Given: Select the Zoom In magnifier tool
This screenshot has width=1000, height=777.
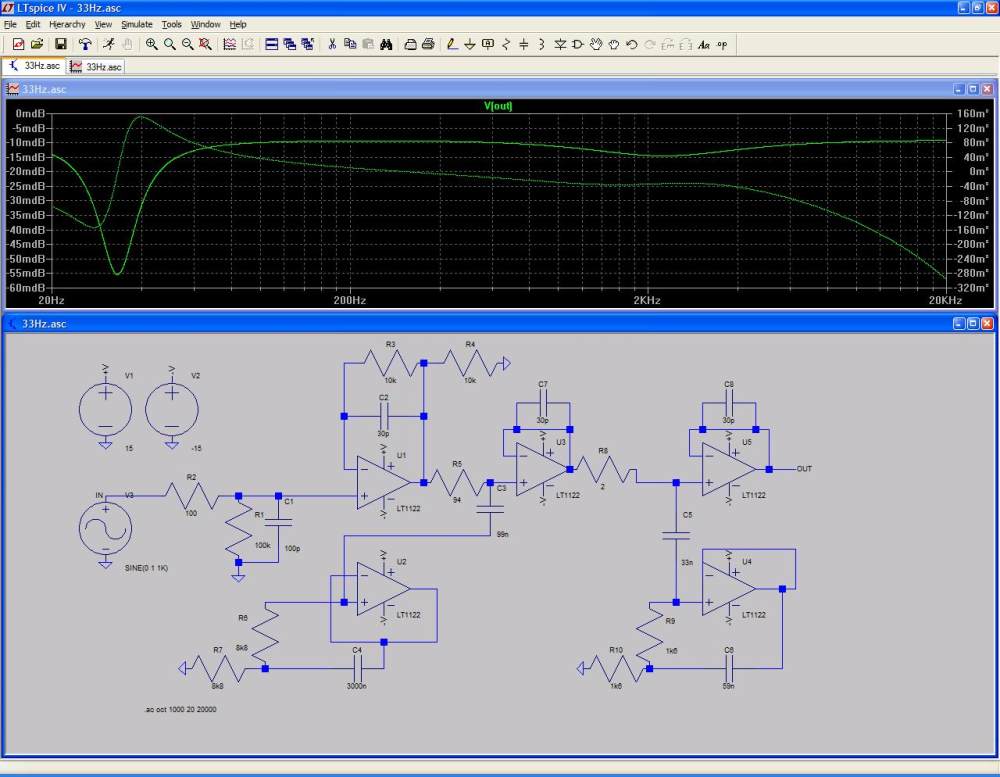Looking at the screenshot, I should click(151, 44).
